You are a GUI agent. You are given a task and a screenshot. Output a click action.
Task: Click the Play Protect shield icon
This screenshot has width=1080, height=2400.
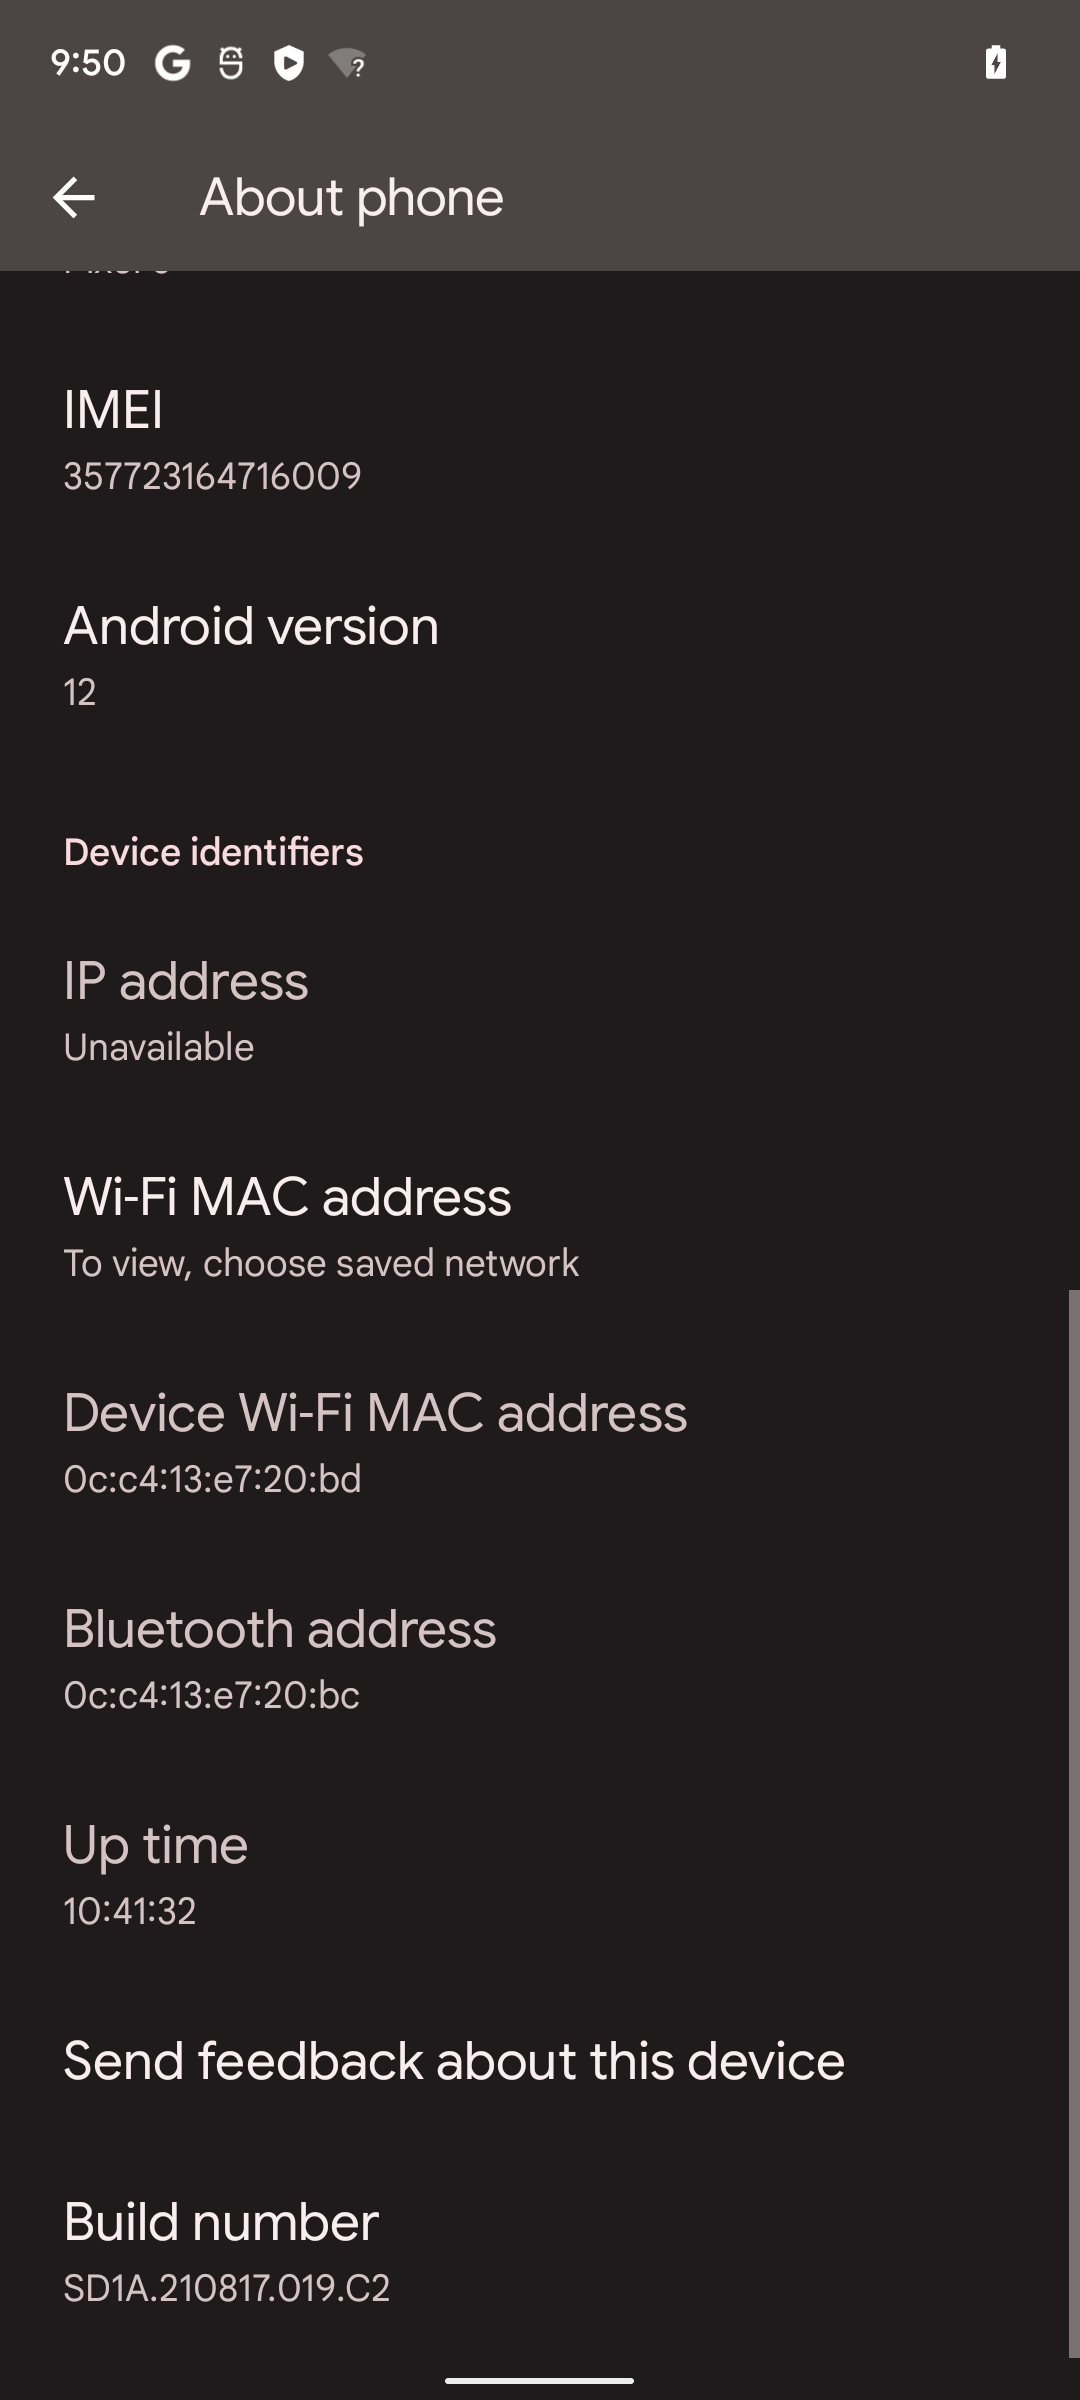[288, 64]
